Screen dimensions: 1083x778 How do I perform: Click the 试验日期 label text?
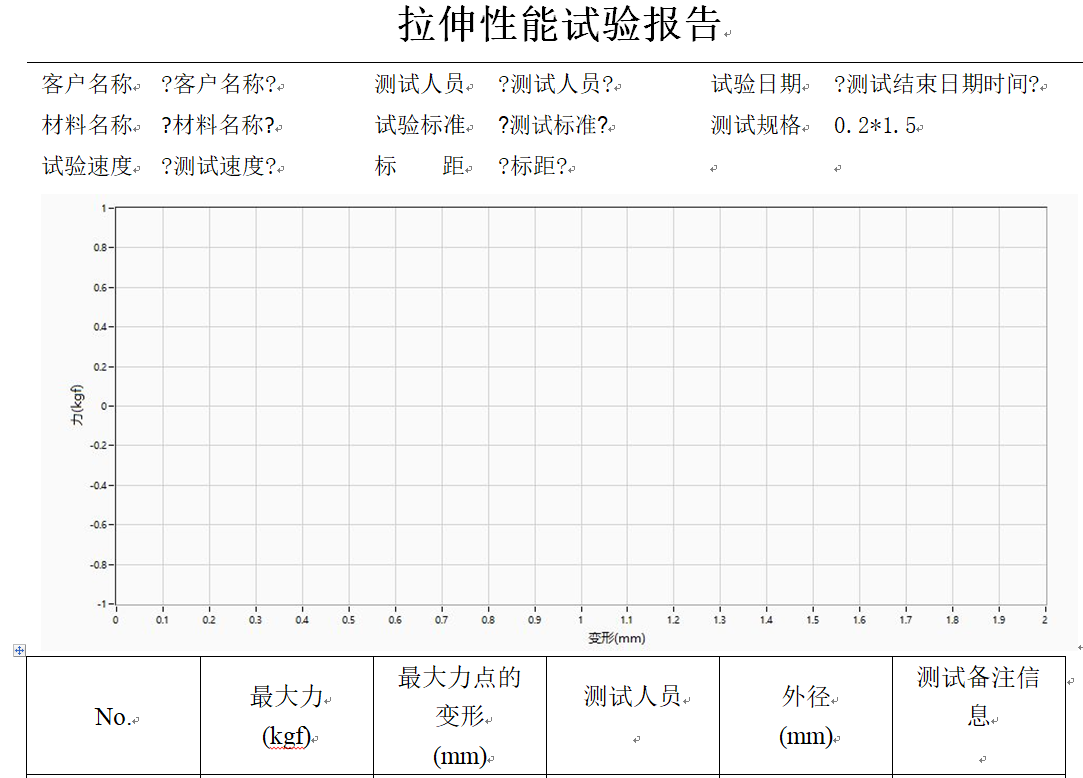pyautogui.click(x=756, y=85)
